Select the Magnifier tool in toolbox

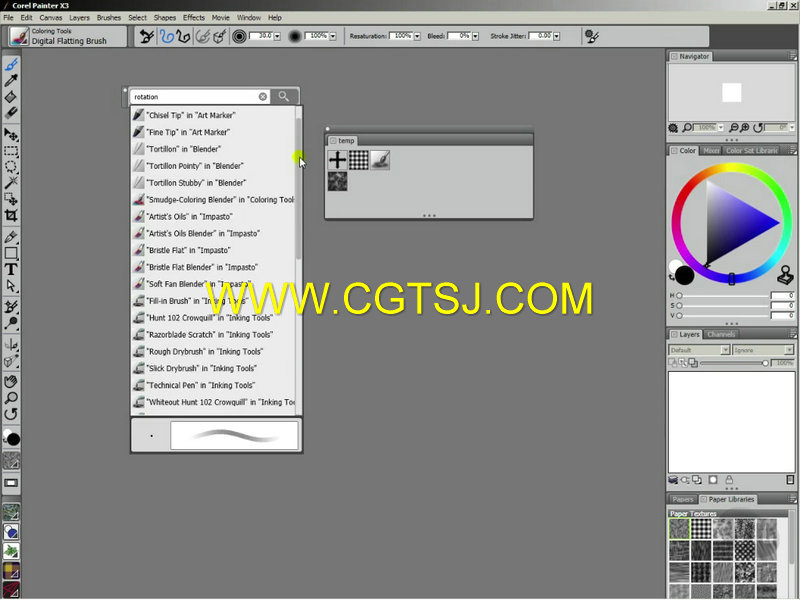[11, 397]
